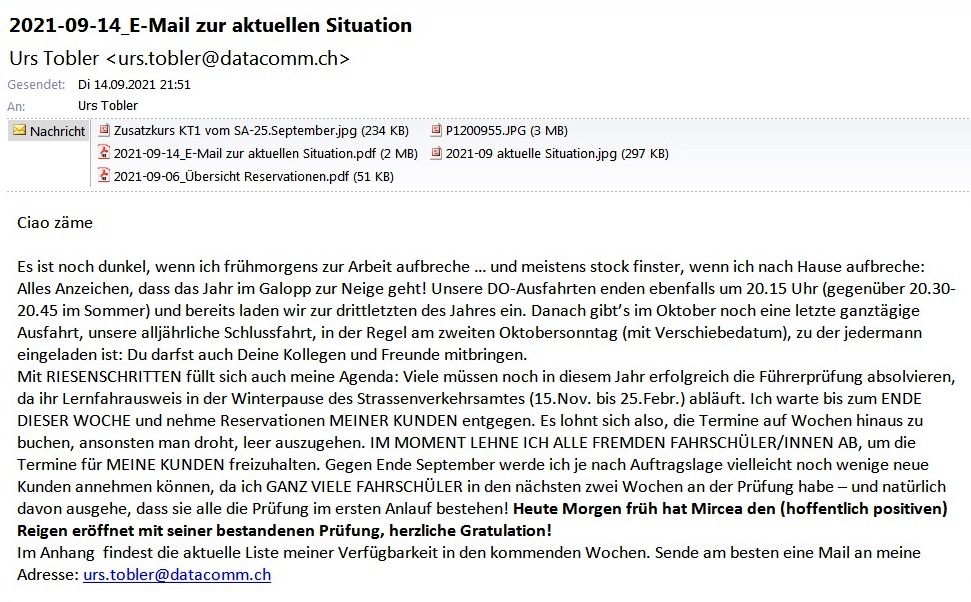Click the greeting line Ciao zäme
This screenshot has width=971, height=602.
click(55, 223)
